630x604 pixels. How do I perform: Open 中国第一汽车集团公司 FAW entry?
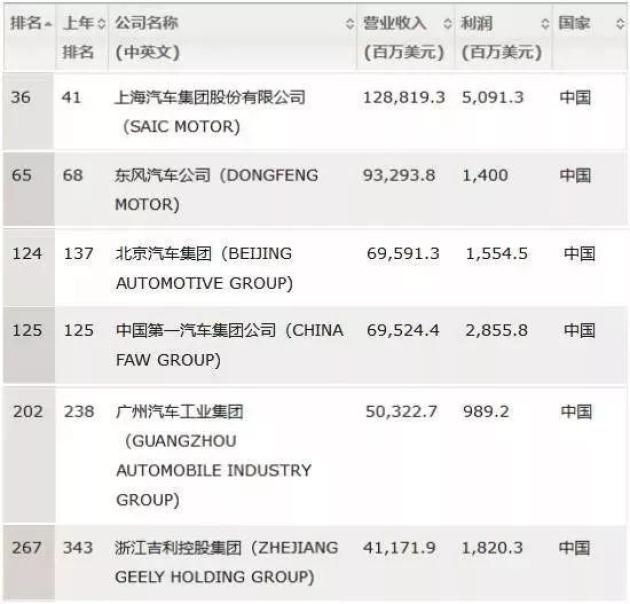pos(229,345)
